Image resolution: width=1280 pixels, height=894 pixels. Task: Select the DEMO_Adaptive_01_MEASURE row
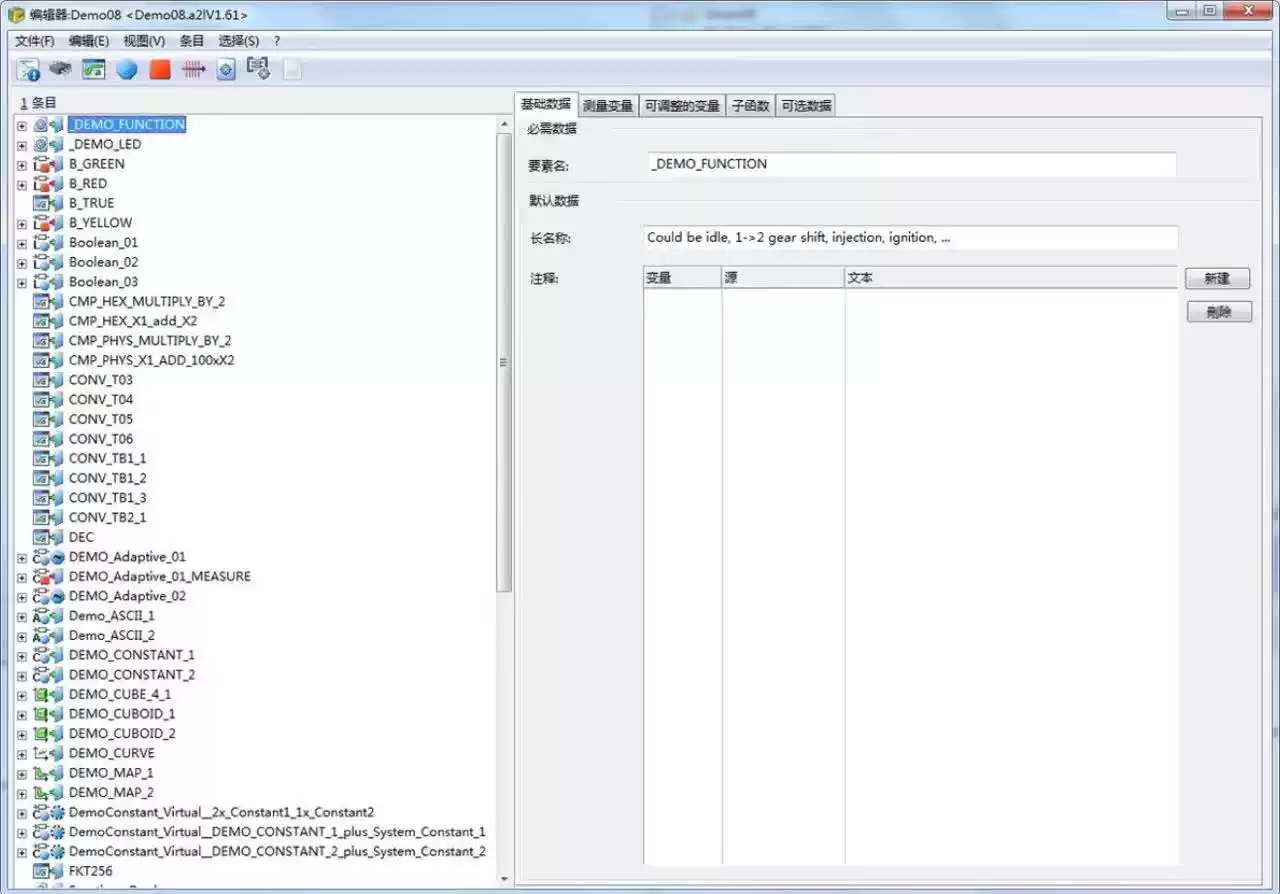click(x=160, y=576)
